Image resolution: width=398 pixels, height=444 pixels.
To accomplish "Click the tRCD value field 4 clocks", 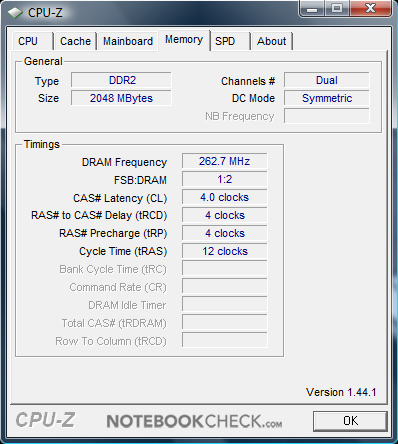I will pos(225,215).
